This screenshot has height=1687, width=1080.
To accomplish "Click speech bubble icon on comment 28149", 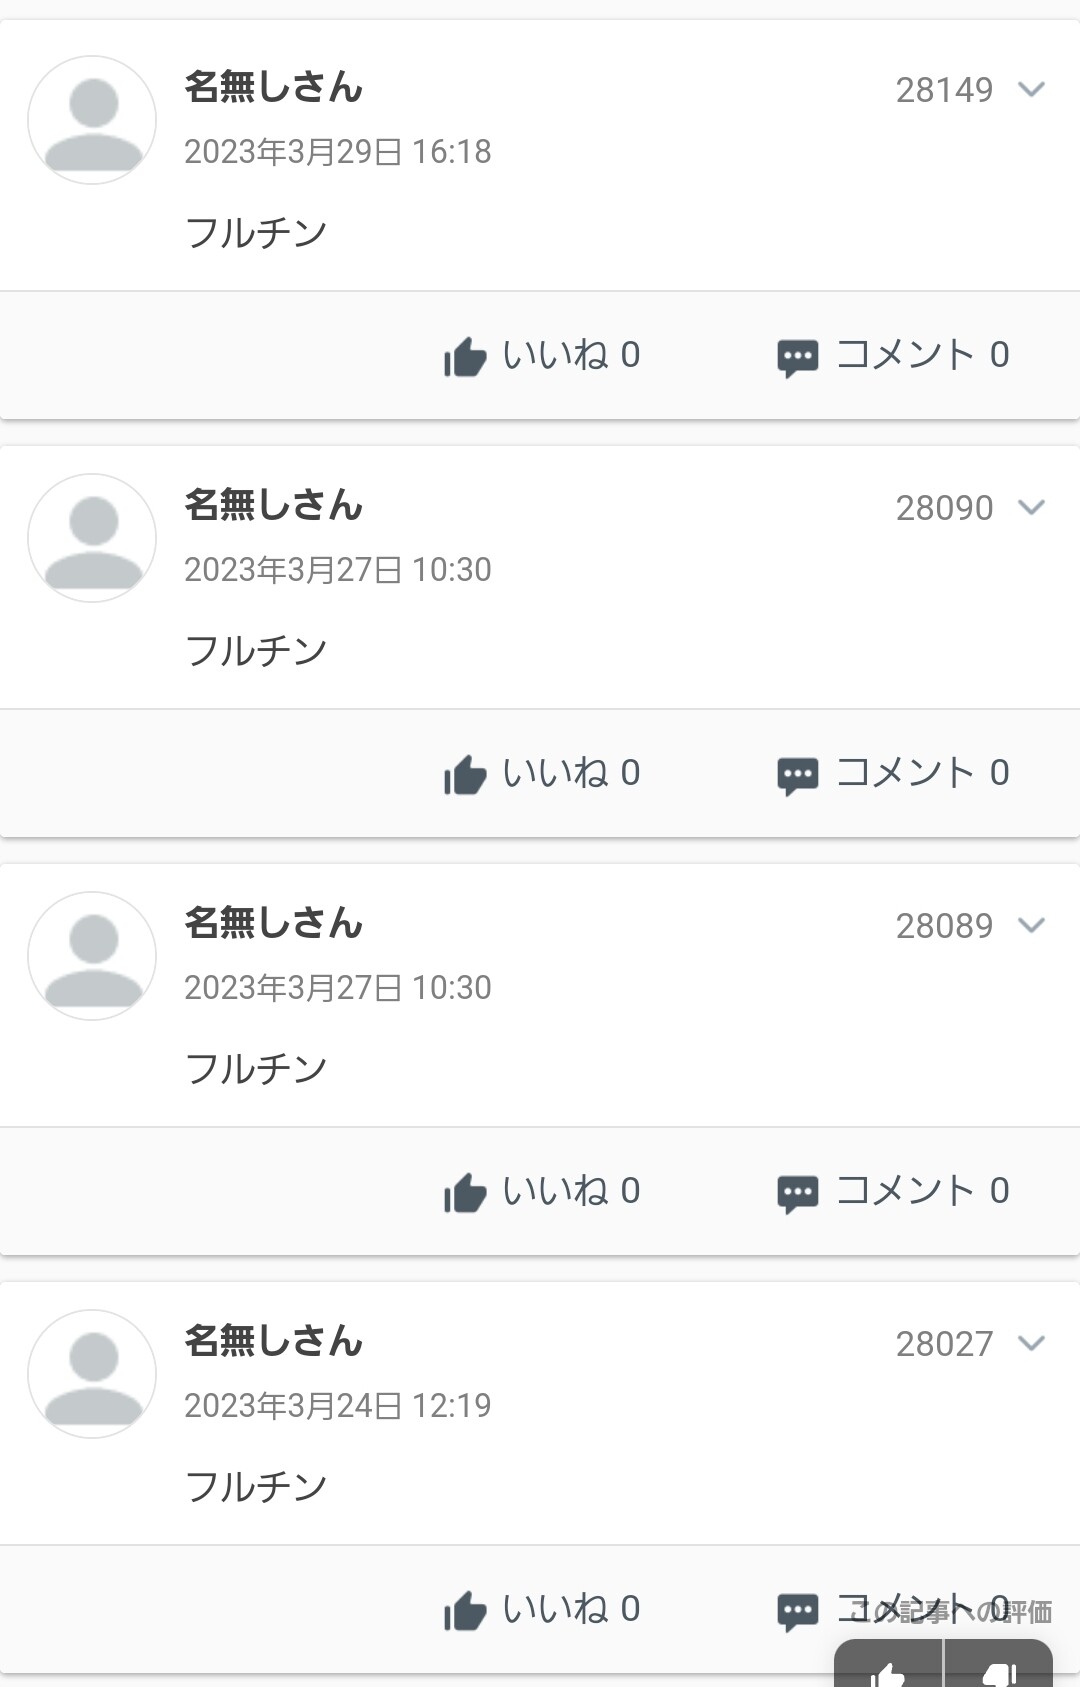I will 797,358.
